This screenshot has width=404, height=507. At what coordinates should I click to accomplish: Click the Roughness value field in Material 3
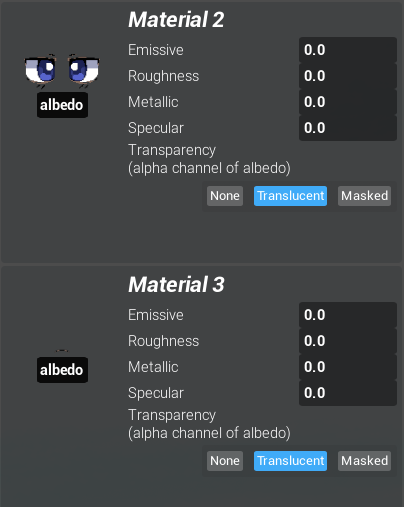(x=348, y=341)
